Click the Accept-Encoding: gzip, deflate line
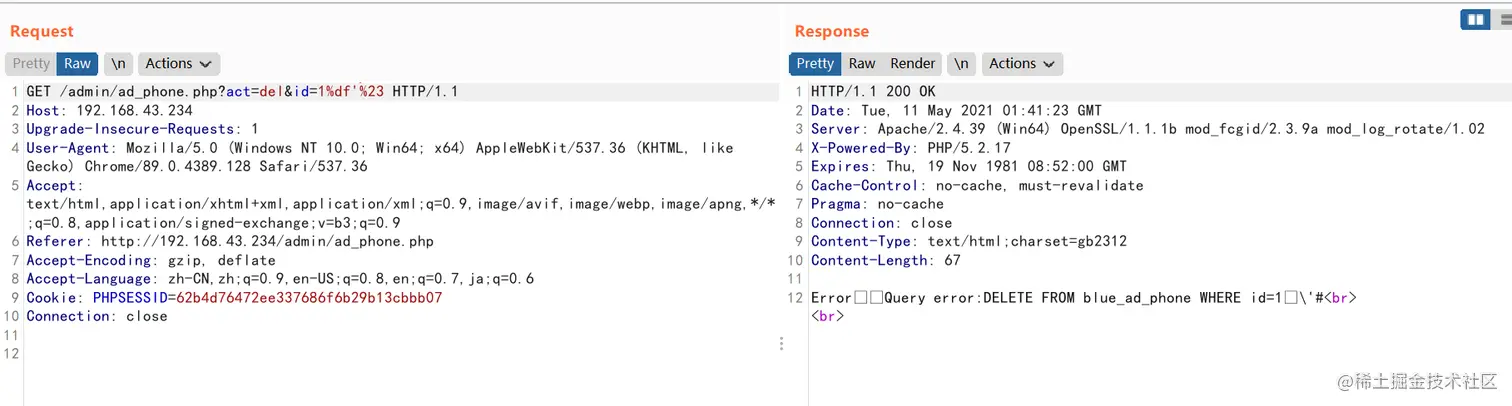This screenshot has height=406, width=1512. (150, 260)
